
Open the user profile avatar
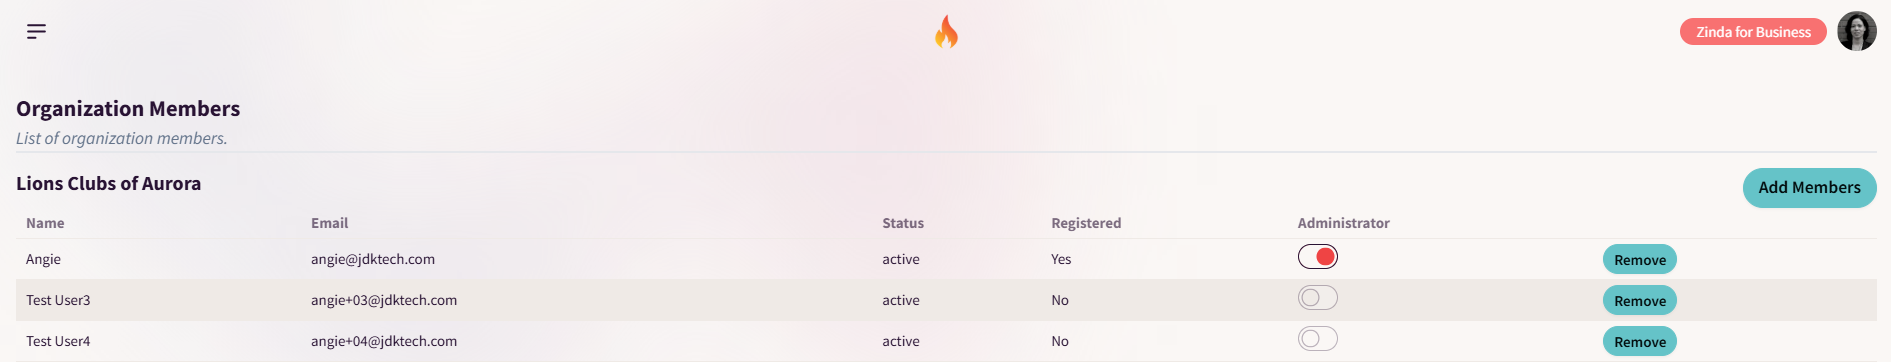[x=1857, y=32]
